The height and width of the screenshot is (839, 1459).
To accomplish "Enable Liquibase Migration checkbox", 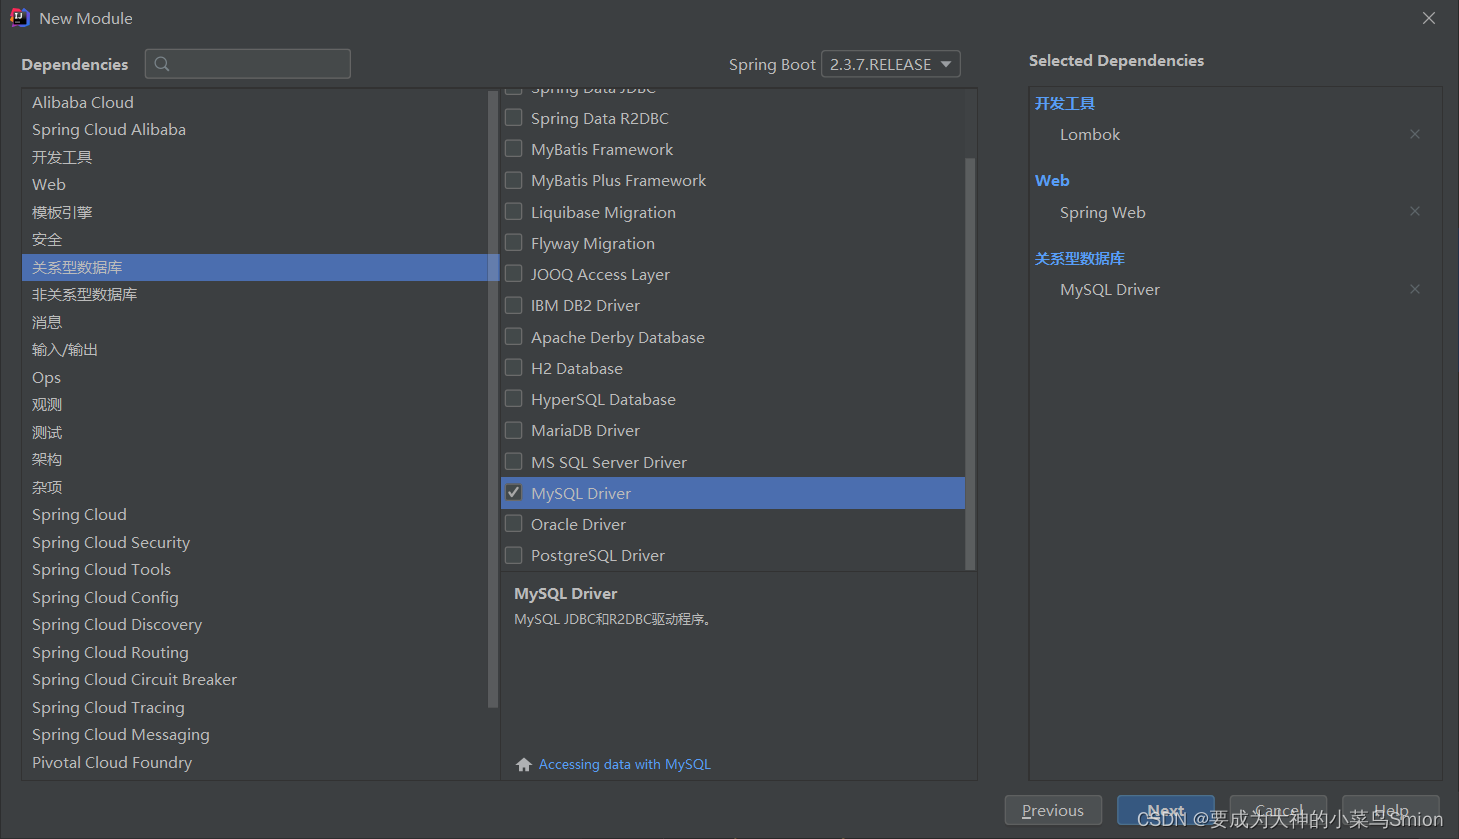I will (514, 212).
